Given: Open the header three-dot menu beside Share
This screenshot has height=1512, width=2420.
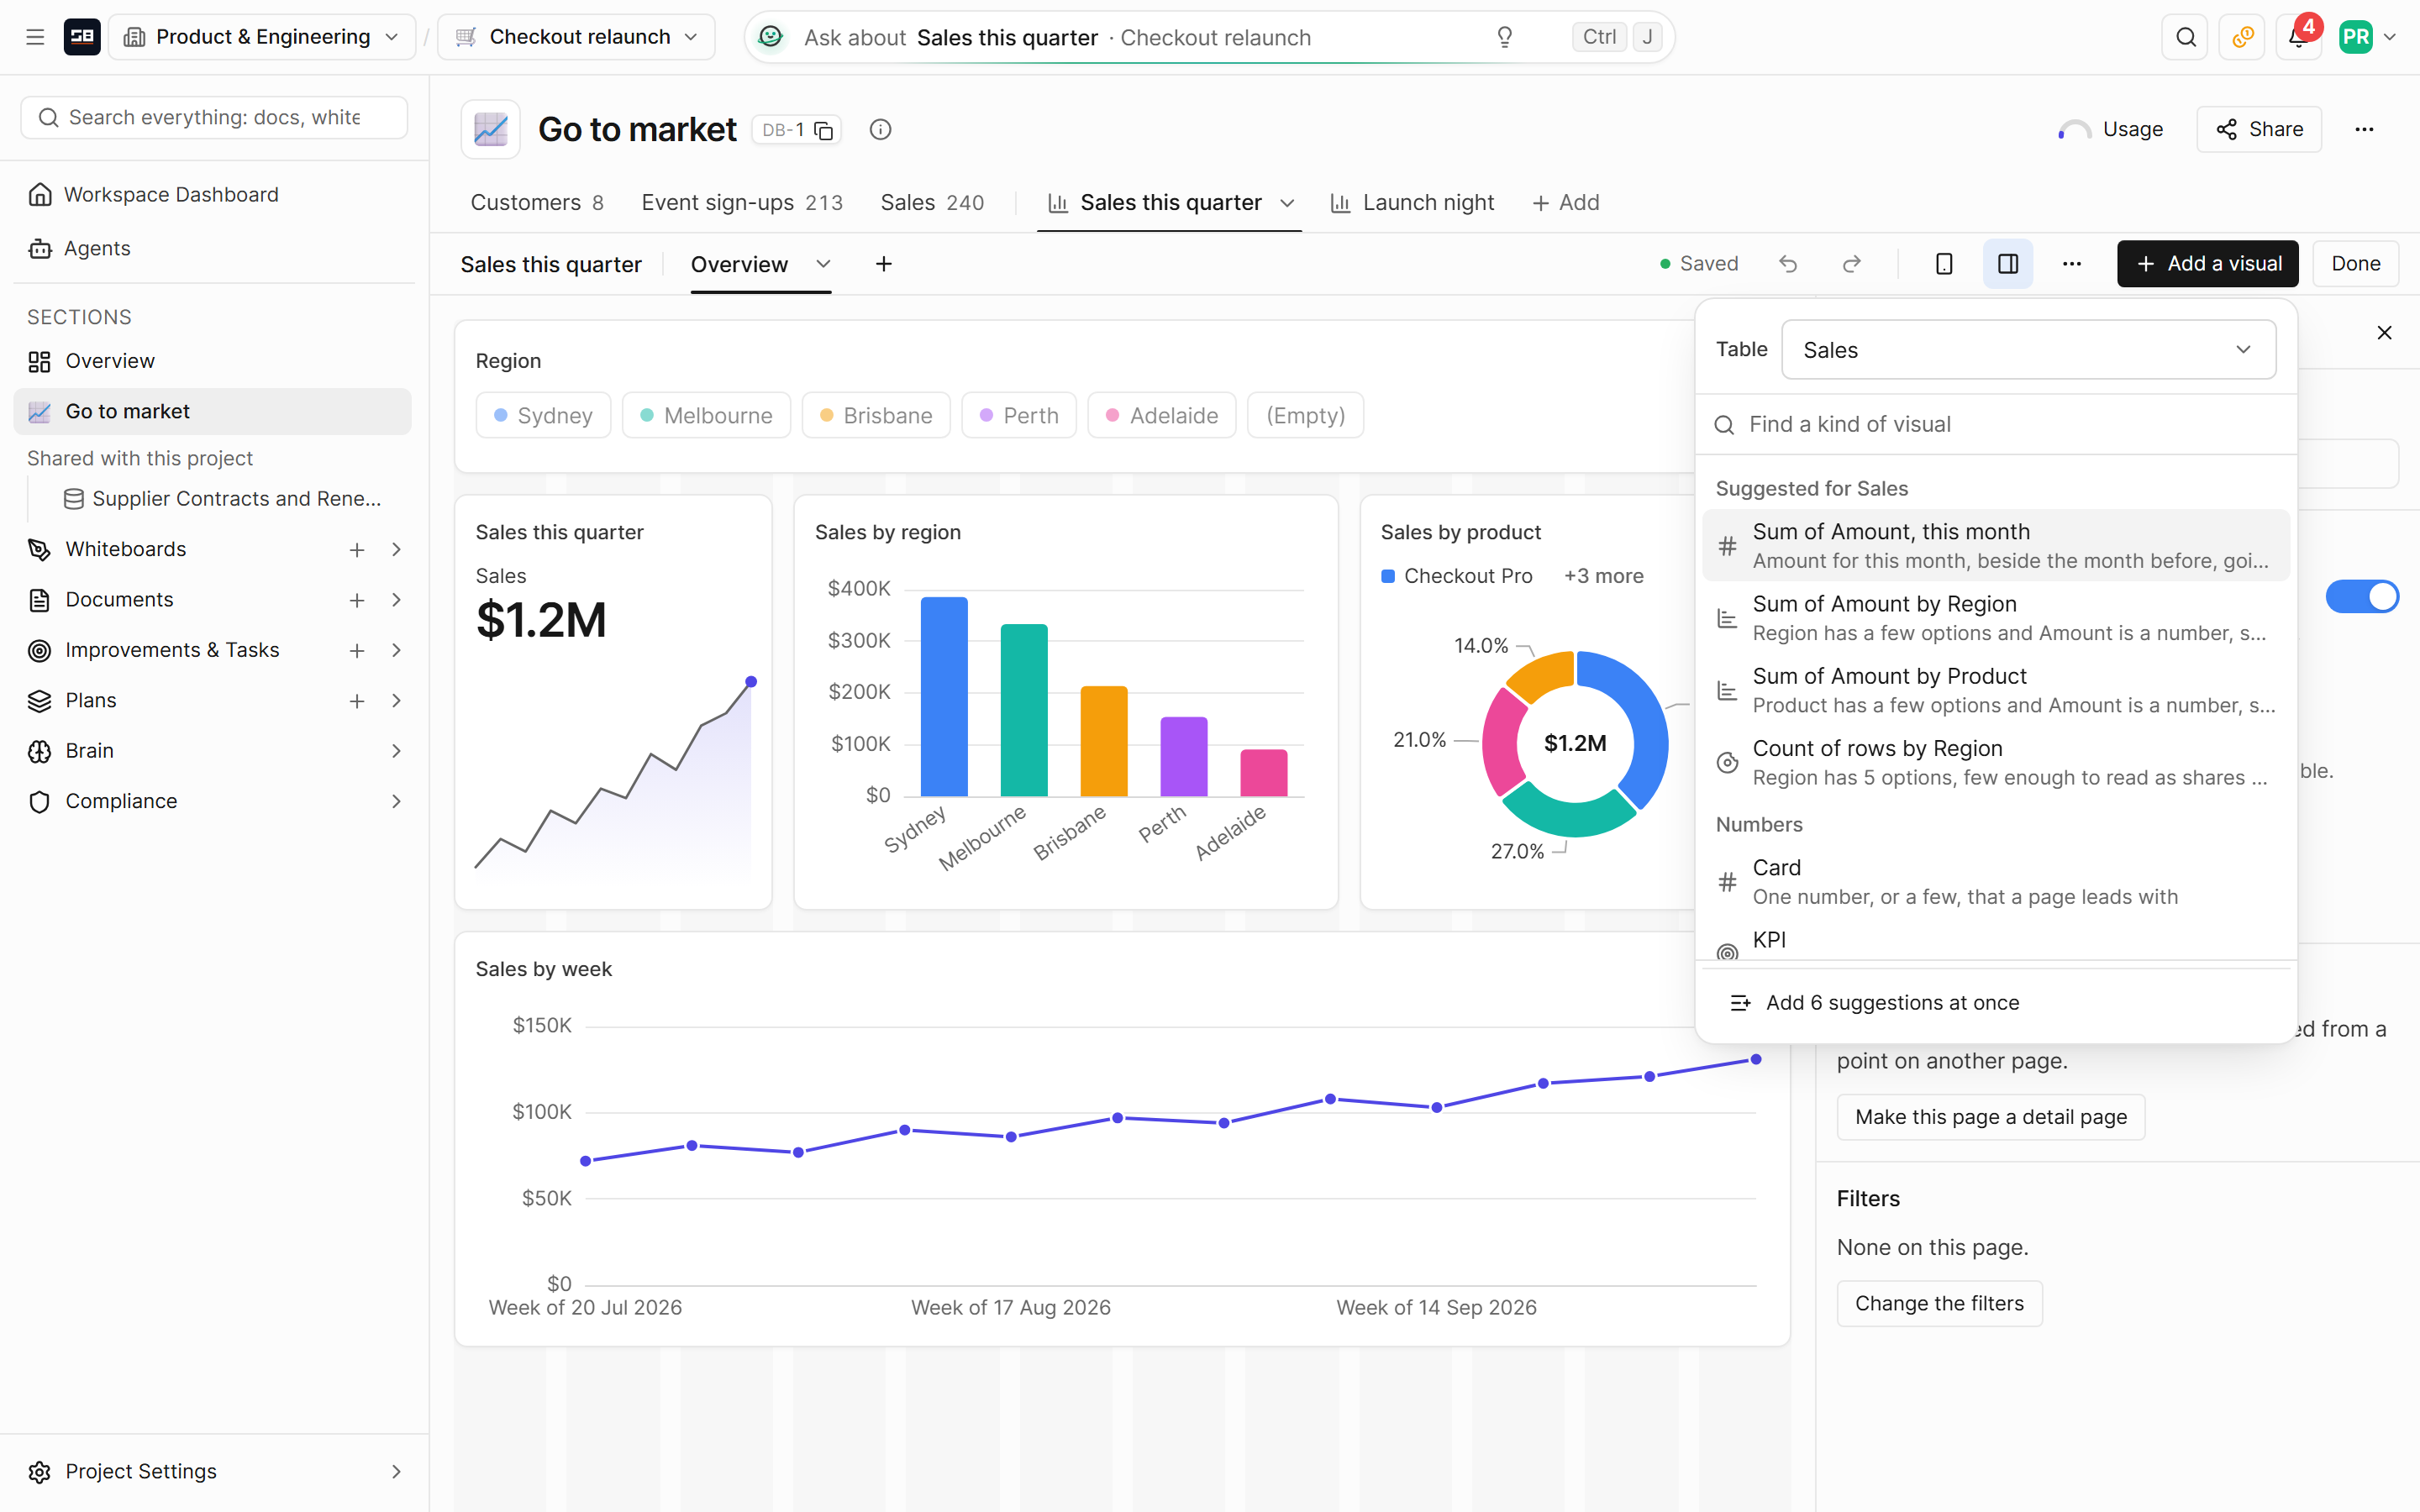Looking at the screenshot, I should point(2364,129).
